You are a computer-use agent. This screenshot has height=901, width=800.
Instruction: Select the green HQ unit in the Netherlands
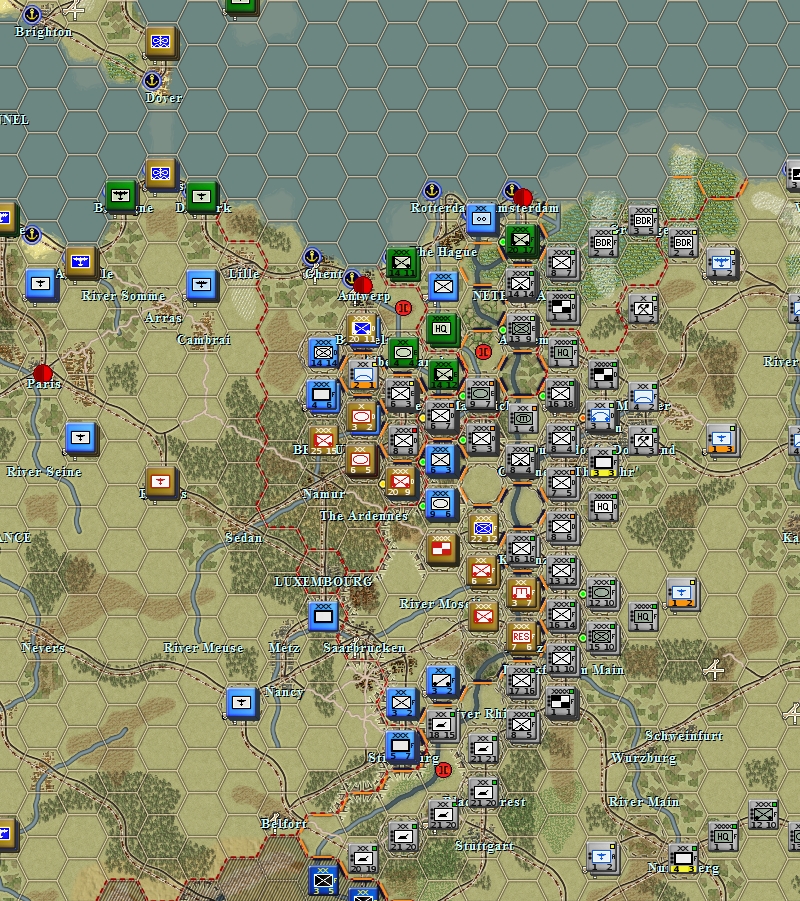(441, 329)
